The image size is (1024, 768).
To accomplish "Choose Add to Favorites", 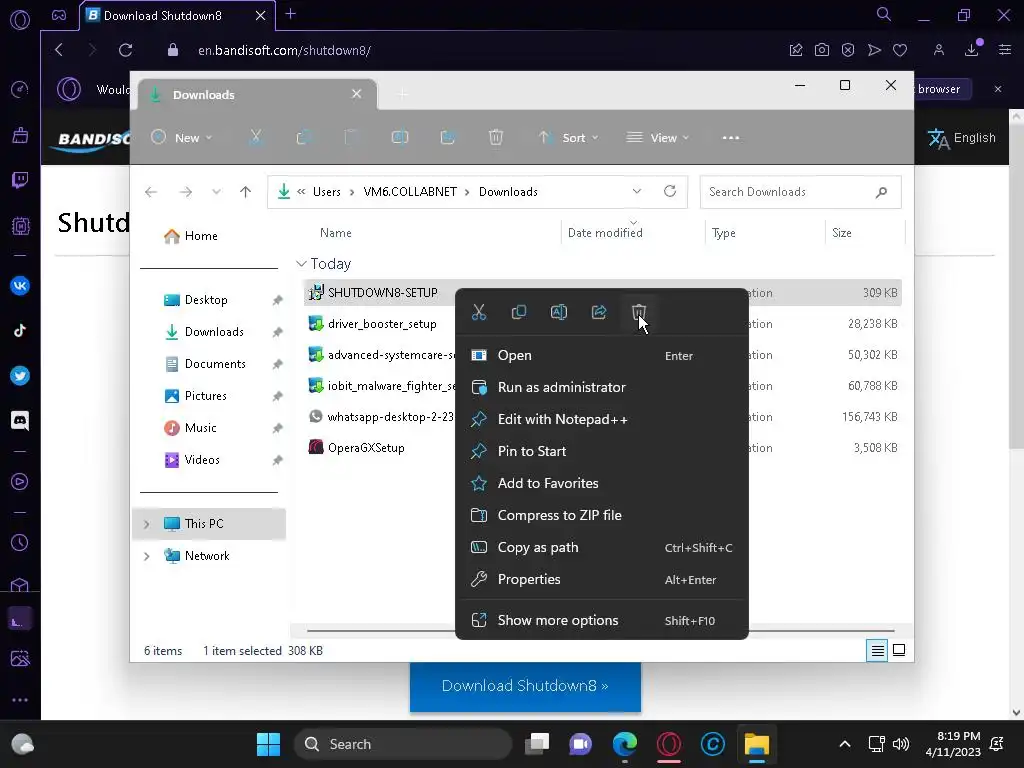I will pyautogui.click(x=601, y=483).
